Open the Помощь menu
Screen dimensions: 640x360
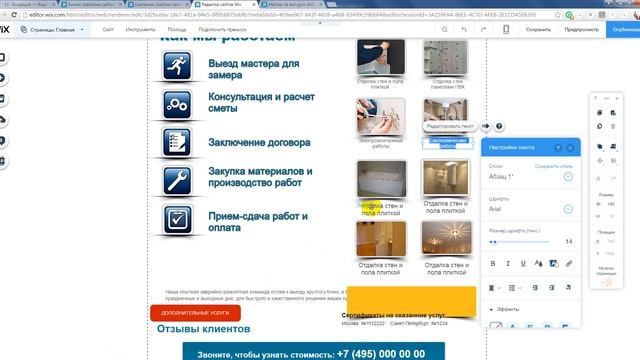[x=177, y=29]
